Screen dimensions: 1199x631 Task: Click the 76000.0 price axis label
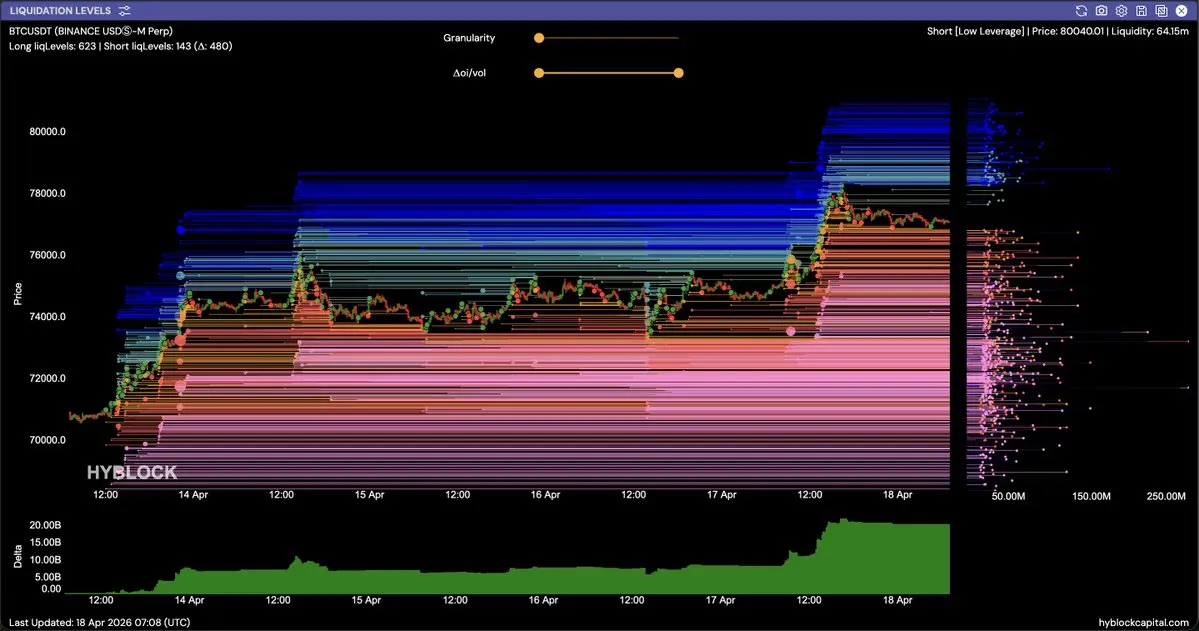47,255
